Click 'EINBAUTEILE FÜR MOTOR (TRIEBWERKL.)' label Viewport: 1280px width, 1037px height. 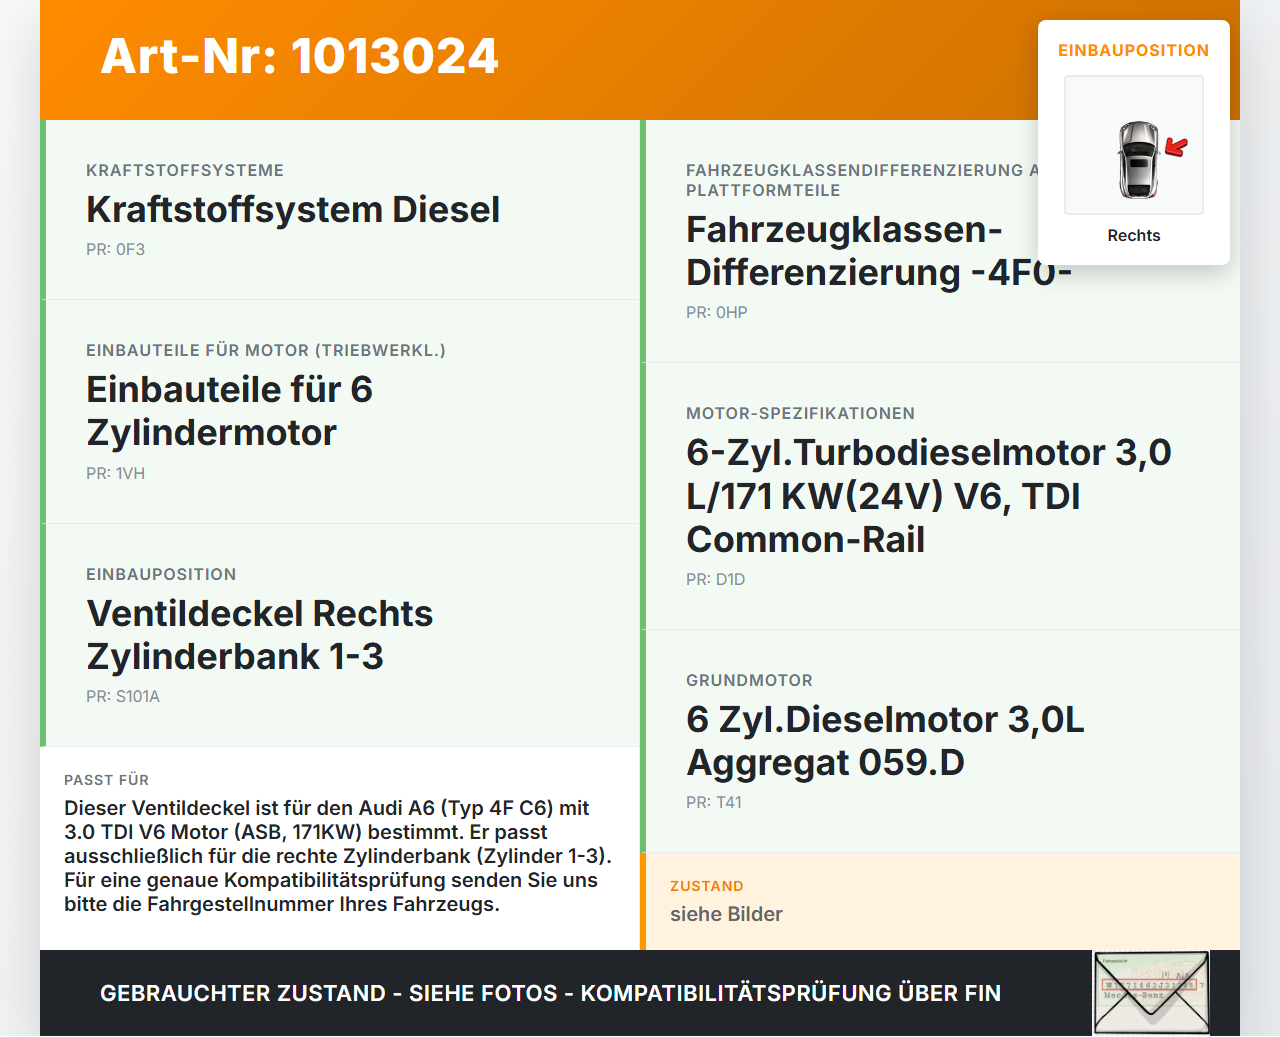click(266, 350)
